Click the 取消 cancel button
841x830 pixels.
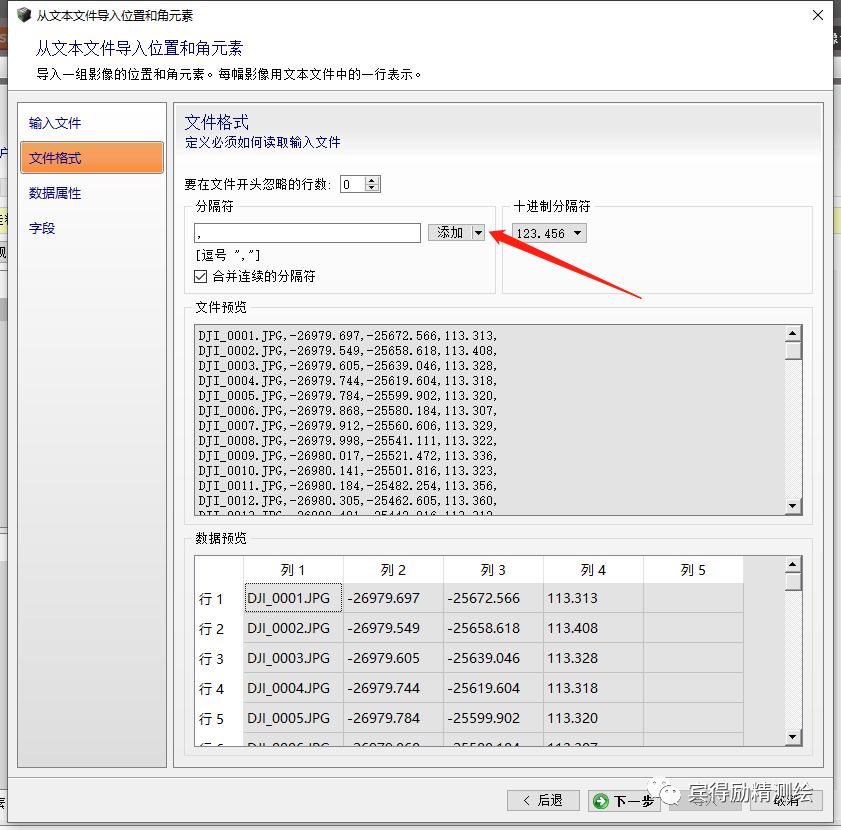click(x=786, y=800)
